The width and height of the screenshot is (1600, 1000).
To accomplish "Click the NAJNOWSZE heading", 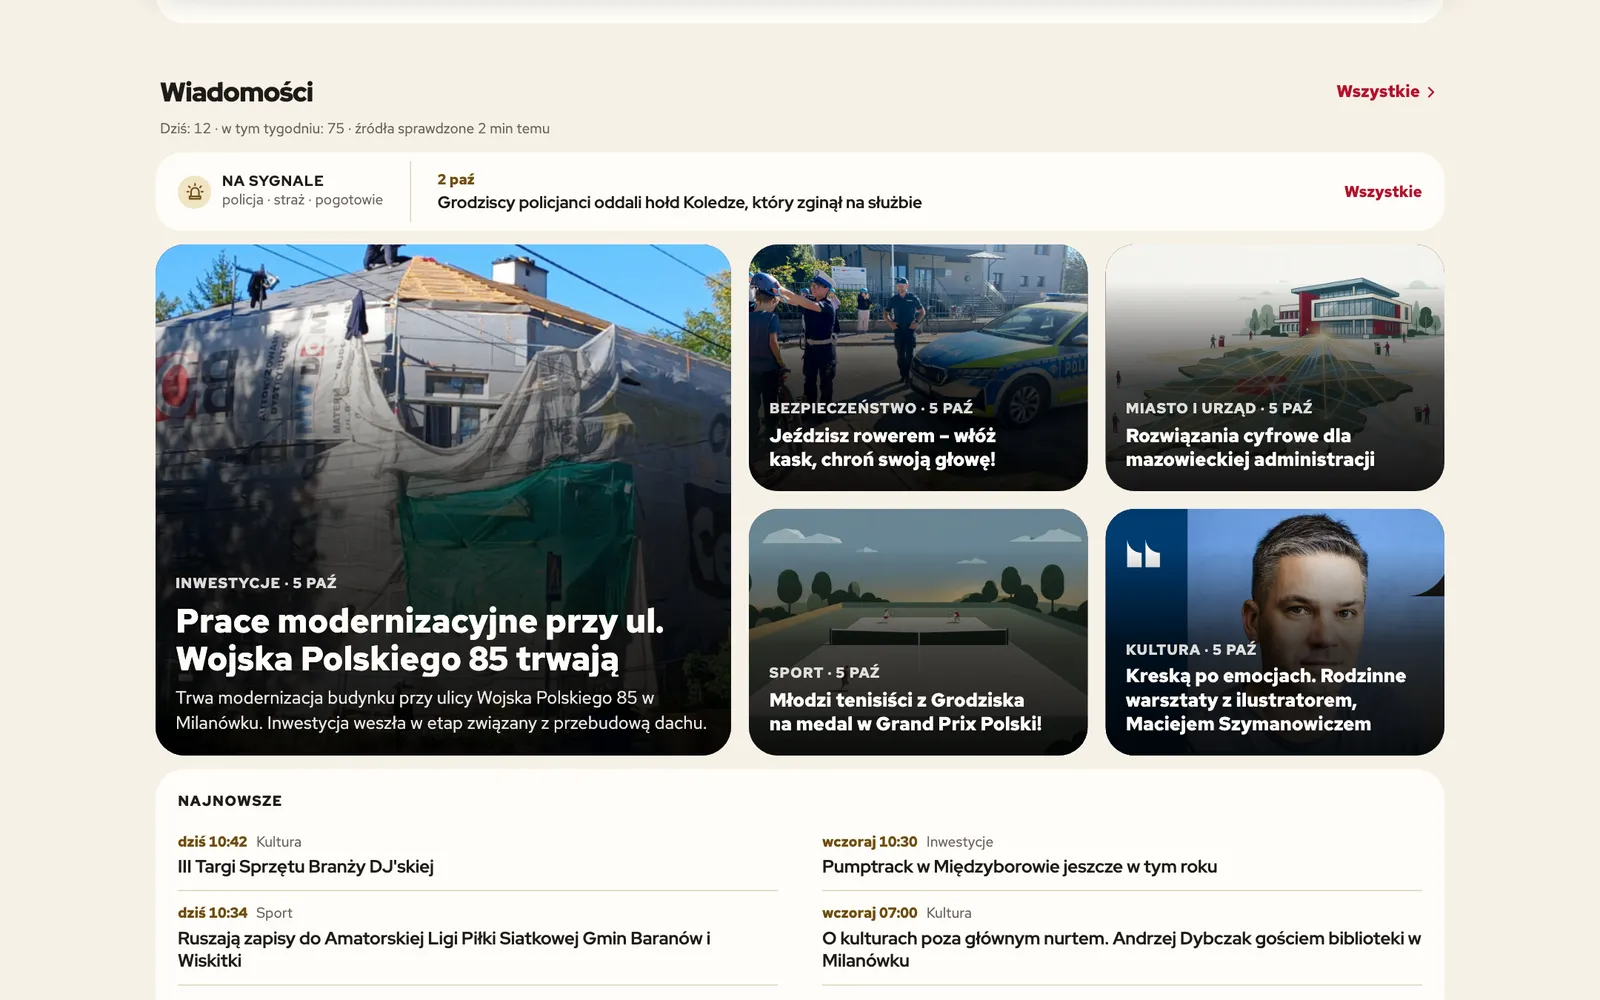I will (230, 800).
